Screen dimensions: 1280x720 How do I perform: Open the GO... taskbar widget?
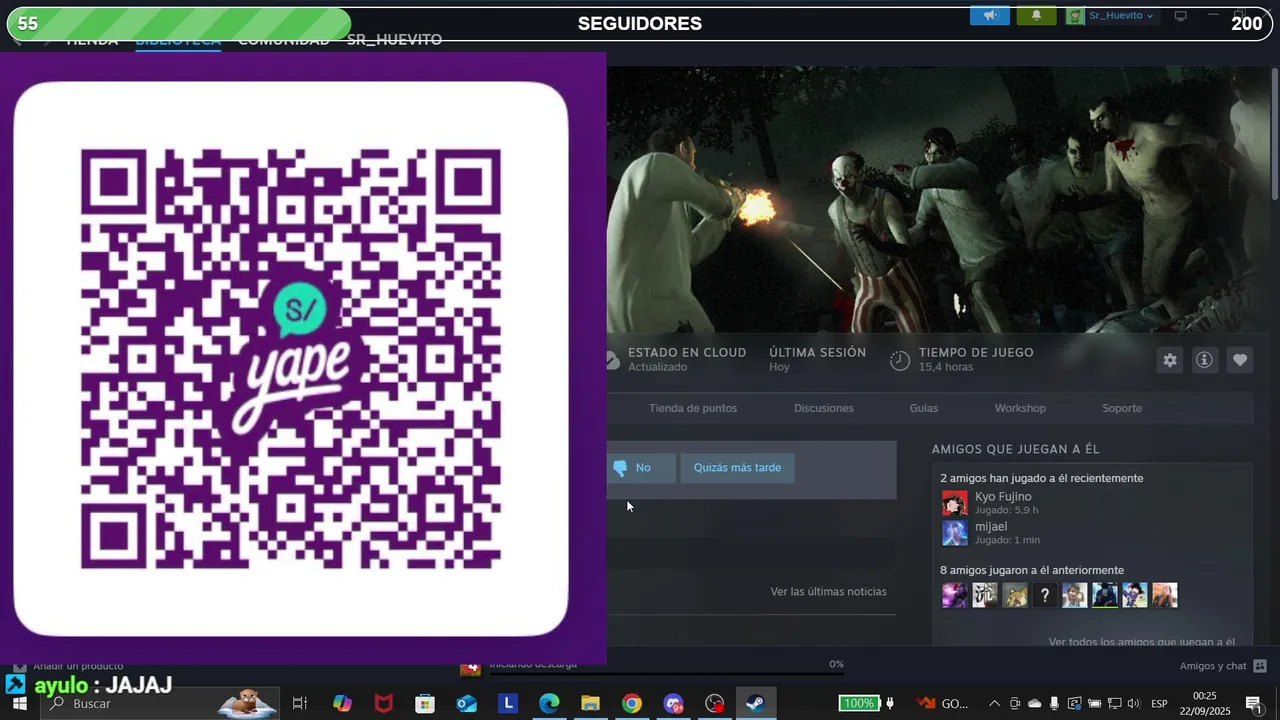[942, 704]
